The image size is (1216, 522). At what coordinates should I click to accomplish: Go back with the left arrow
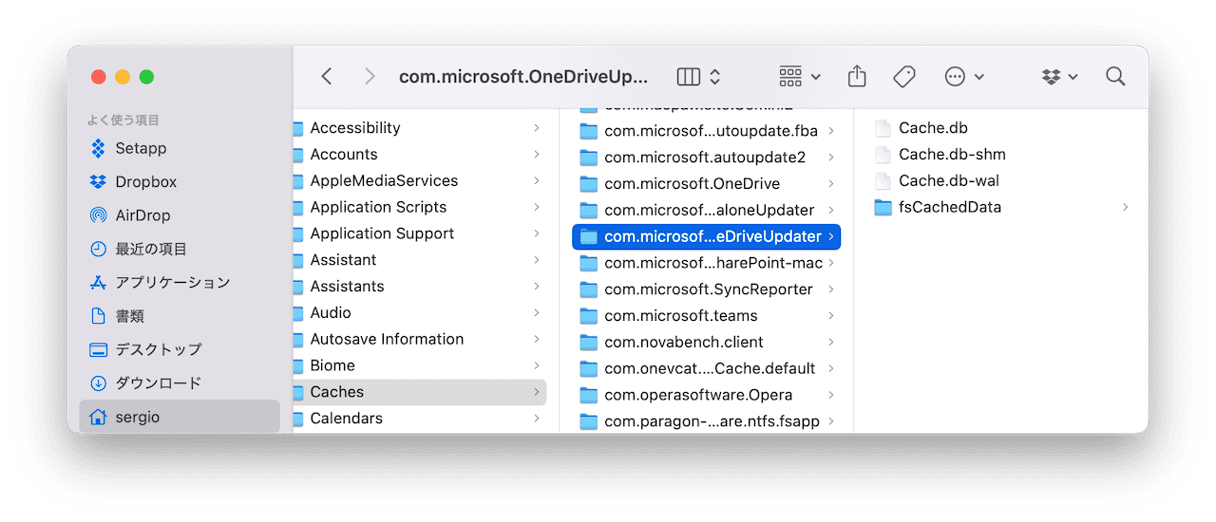point(327,76)
